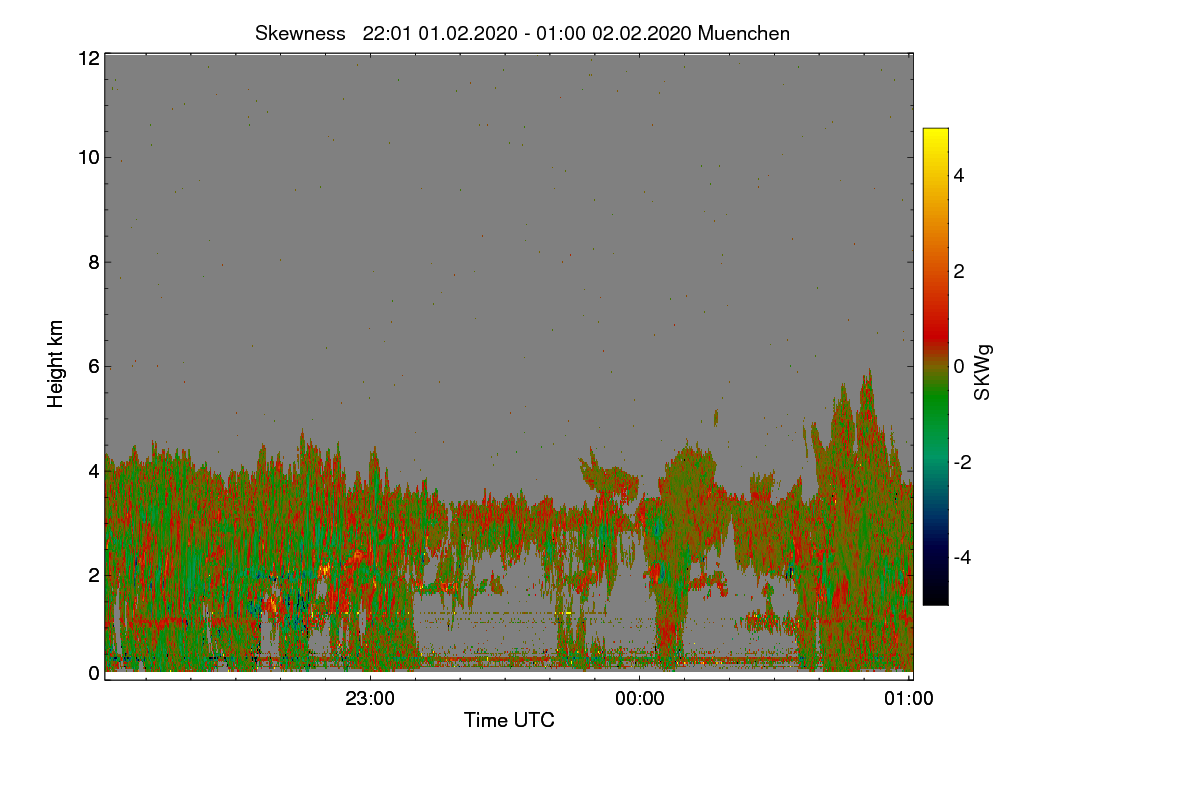Click the 0 km height tick label
This screenshot has height=800, width=1200.
pyautogui.click(x=94, y=673)
